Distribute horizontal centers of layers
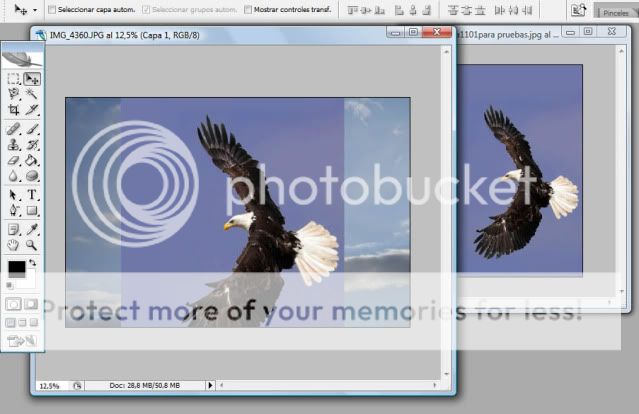Image resolution: width=639 pixels, height=414 pixels. click(513, 10)
